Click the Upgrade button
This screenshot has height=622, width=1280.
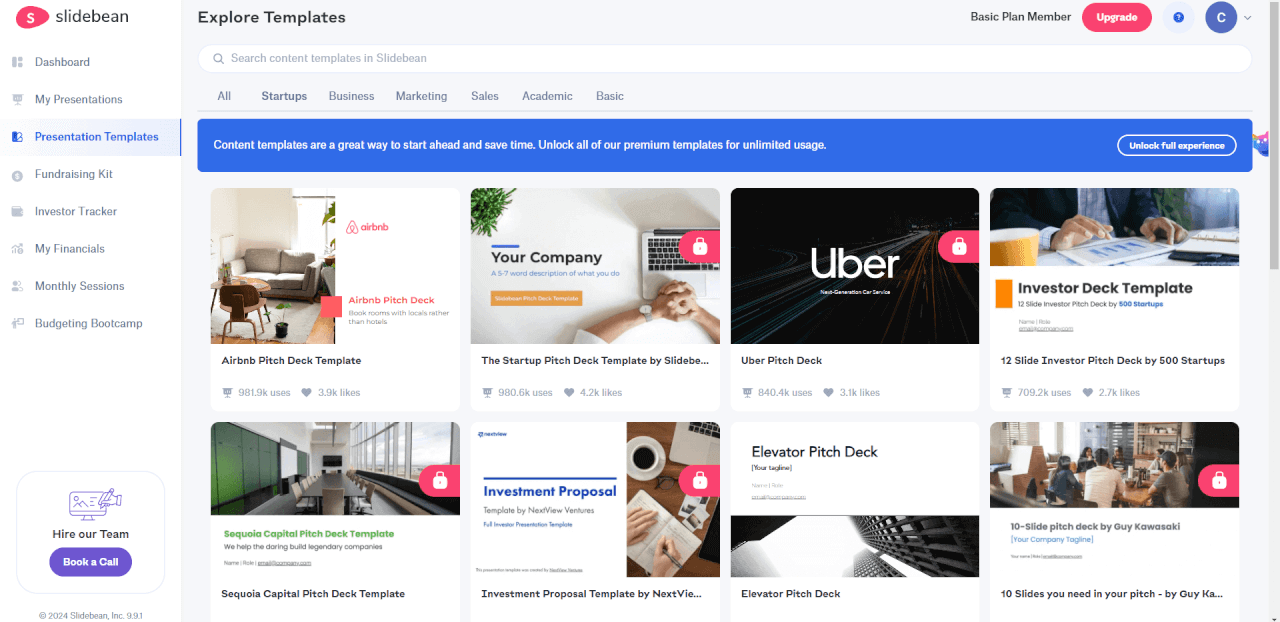tap(1117, 17)
